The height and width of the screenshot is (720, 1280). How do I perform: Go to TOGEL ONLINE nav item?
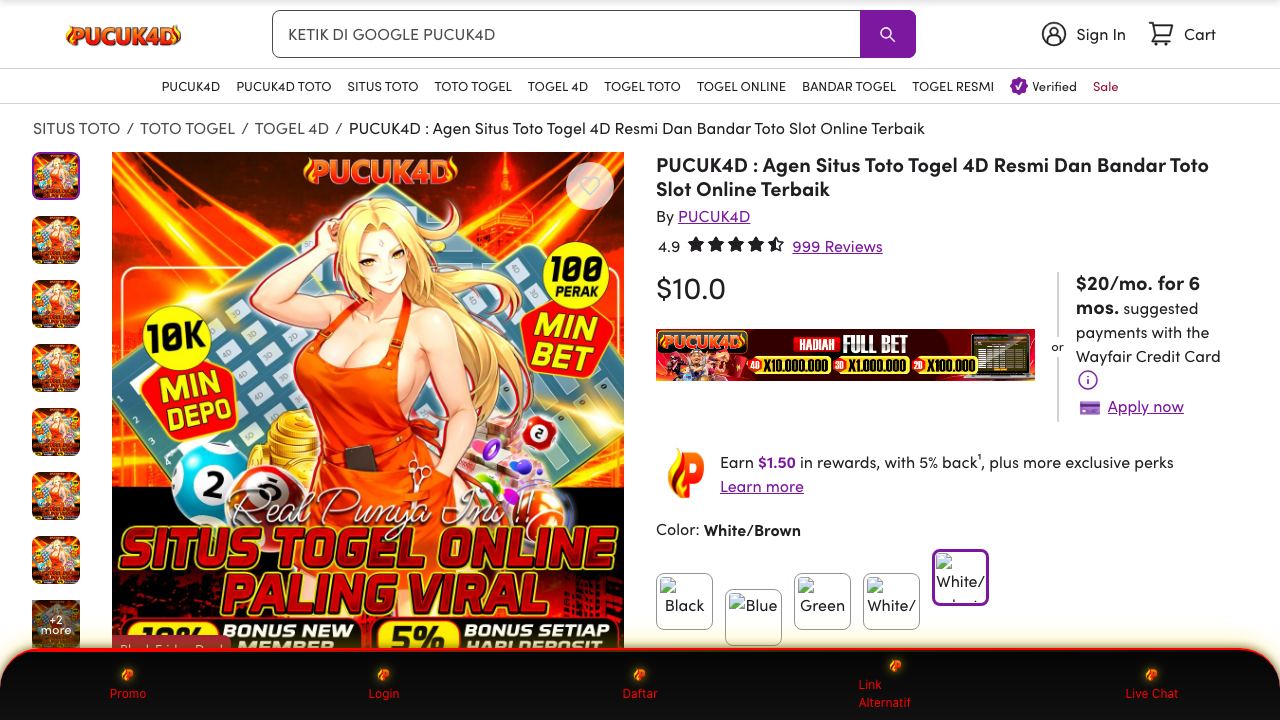point(741,86)
